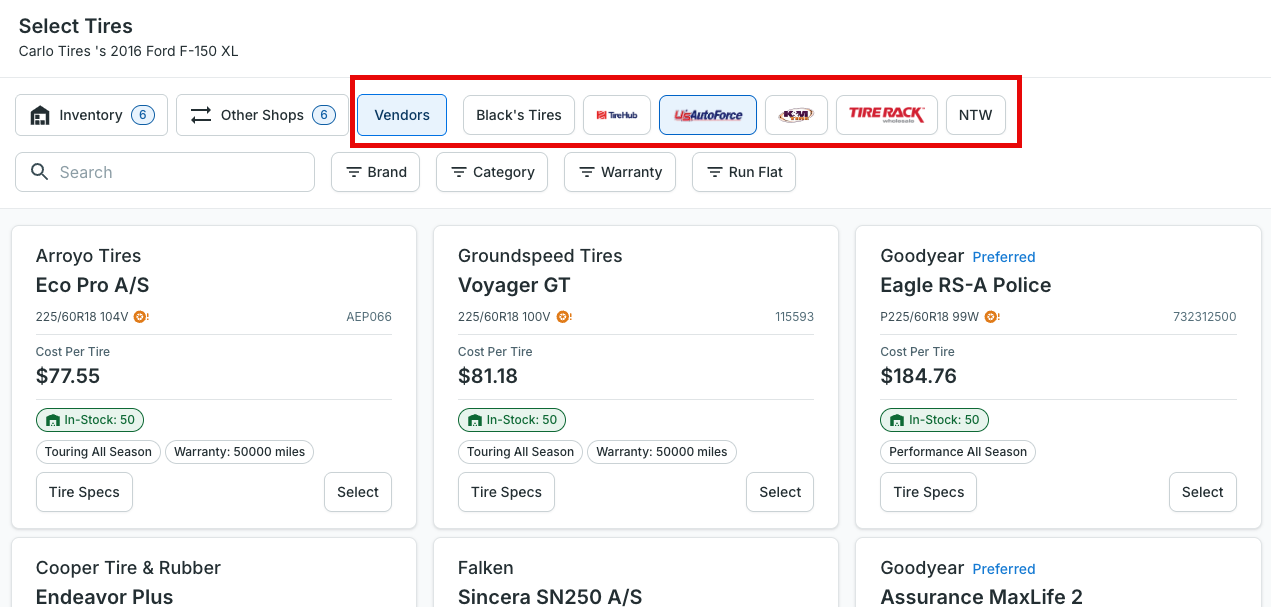
Task: Select the TireHub vendor logo
Action: tap(617, 115)
